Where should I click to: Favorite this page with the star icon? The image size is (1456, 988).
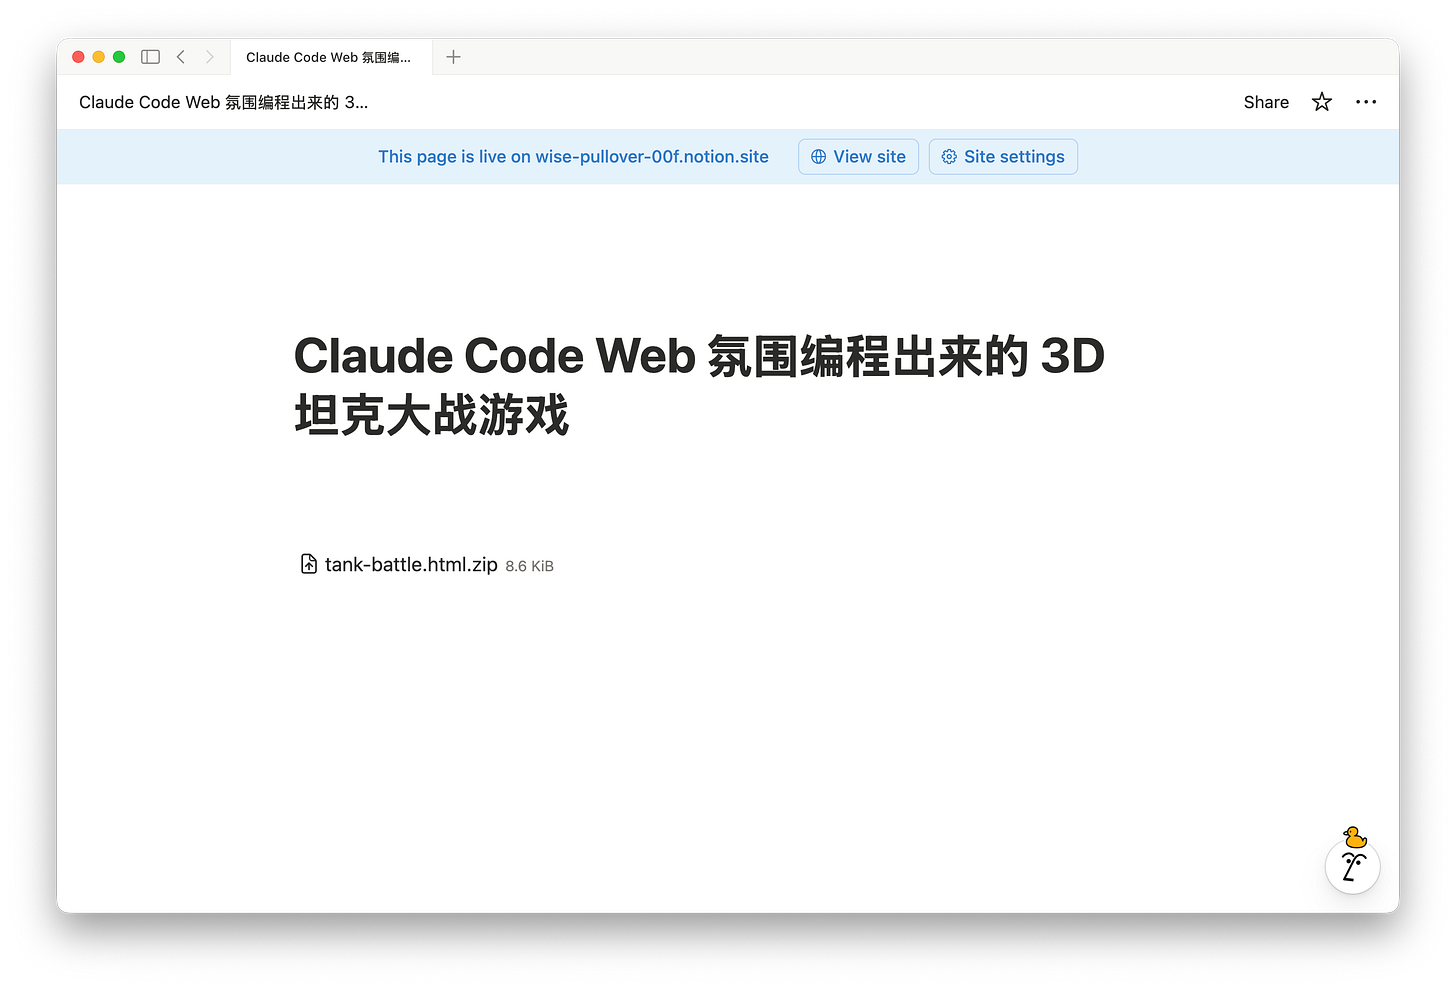pos(1322,102)
